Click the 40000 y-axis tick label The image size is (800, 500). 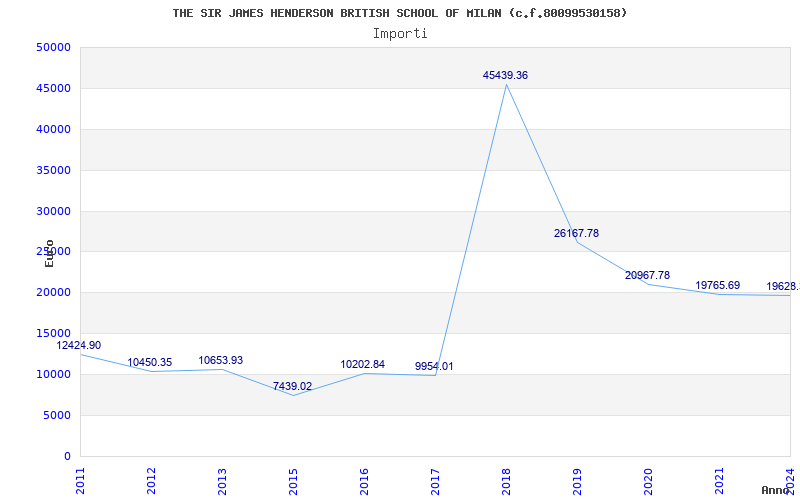click(53, 130)
